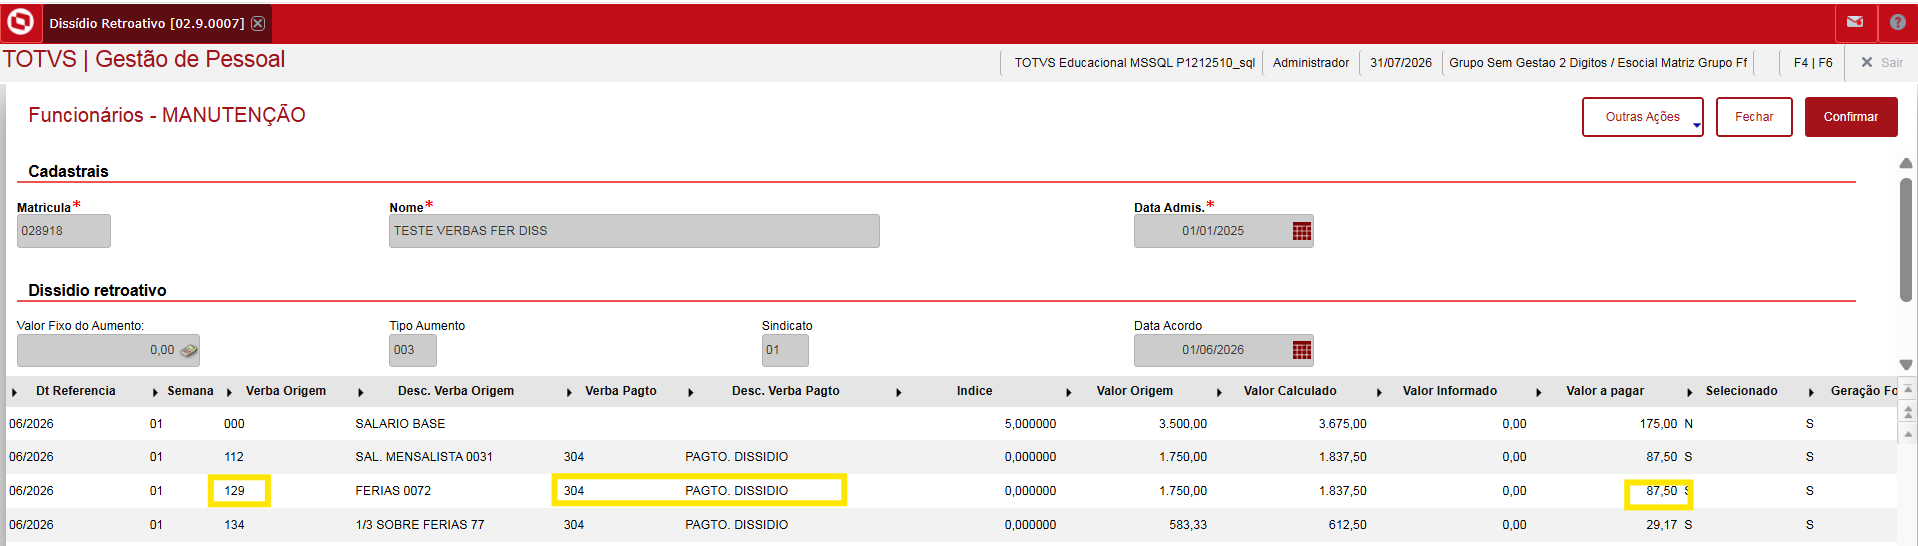
Task: Click the TOTVS Educacional MSSQL environment label
Action: pyautogui.click(x=1134, y=62)
